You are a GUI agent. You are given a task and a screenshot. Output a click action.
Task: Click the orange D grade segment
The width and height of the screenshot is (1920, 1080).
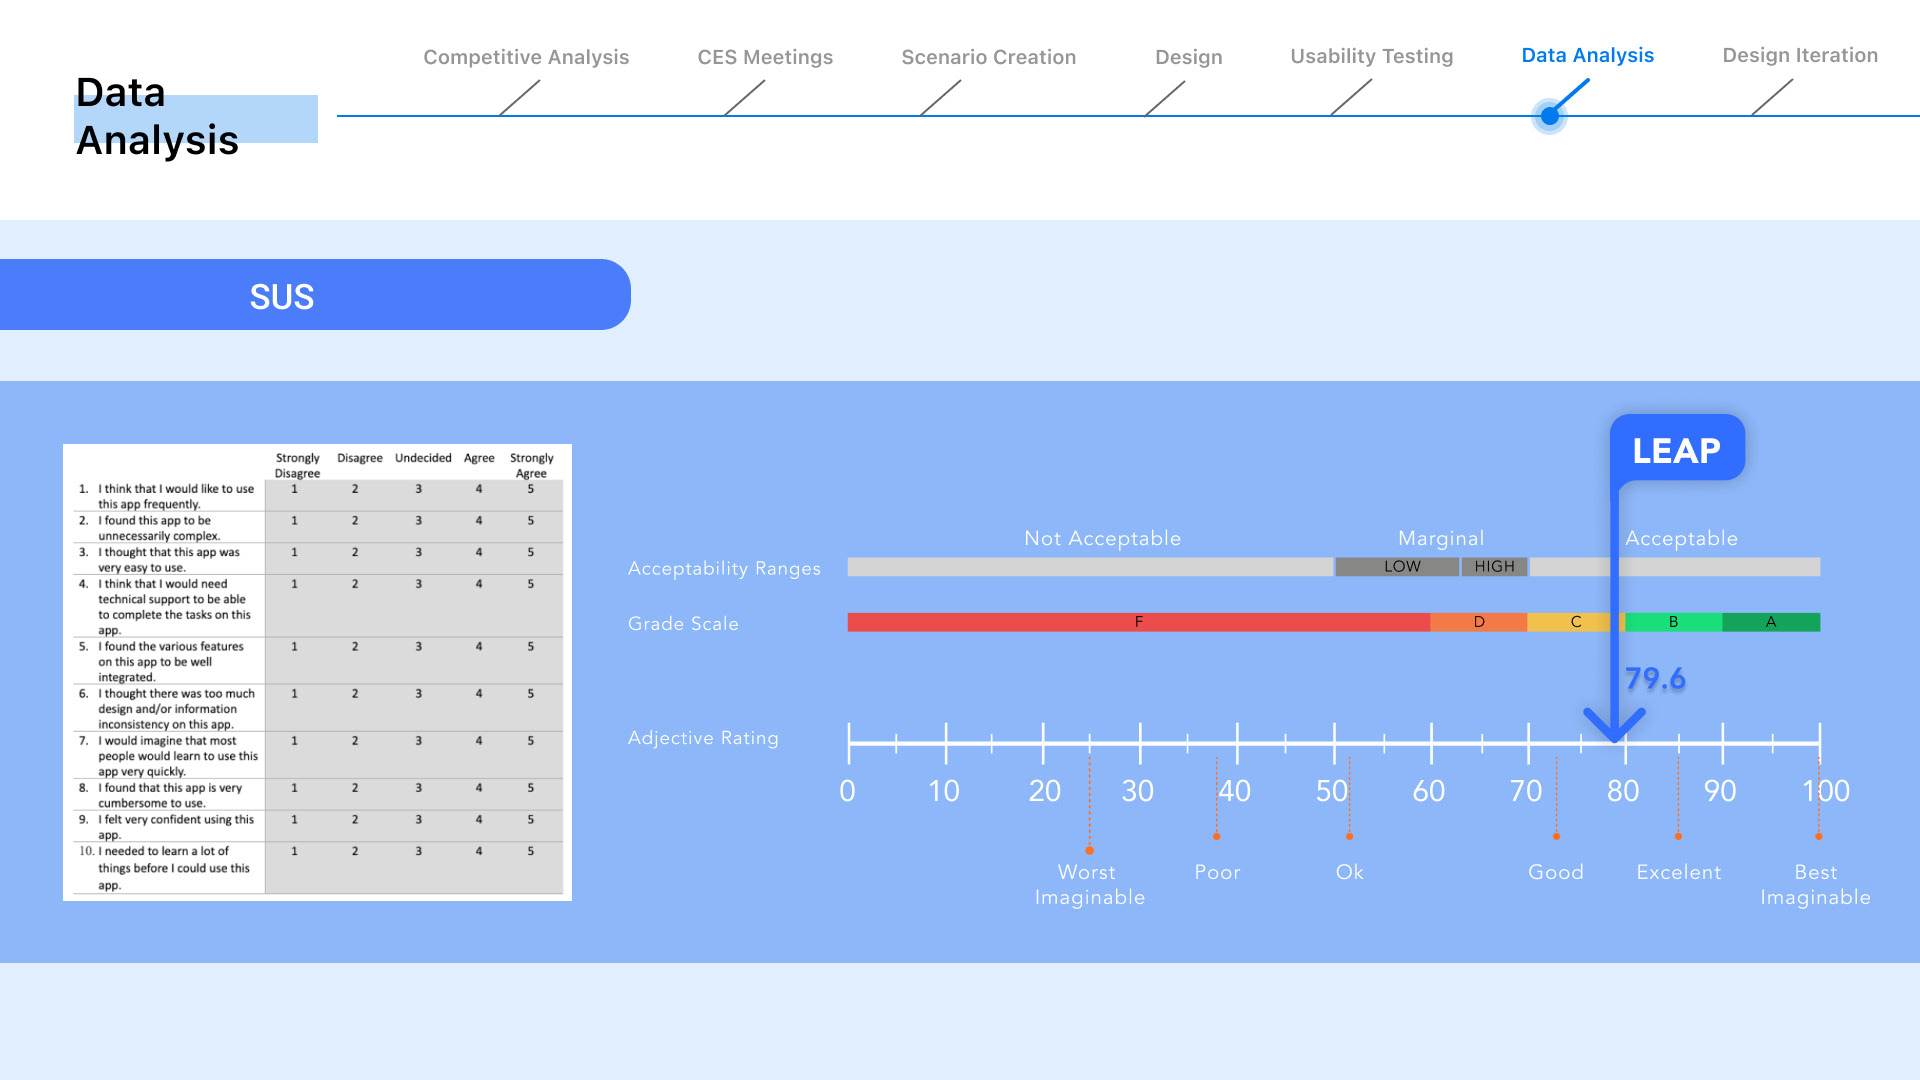tap(1479, 622)
